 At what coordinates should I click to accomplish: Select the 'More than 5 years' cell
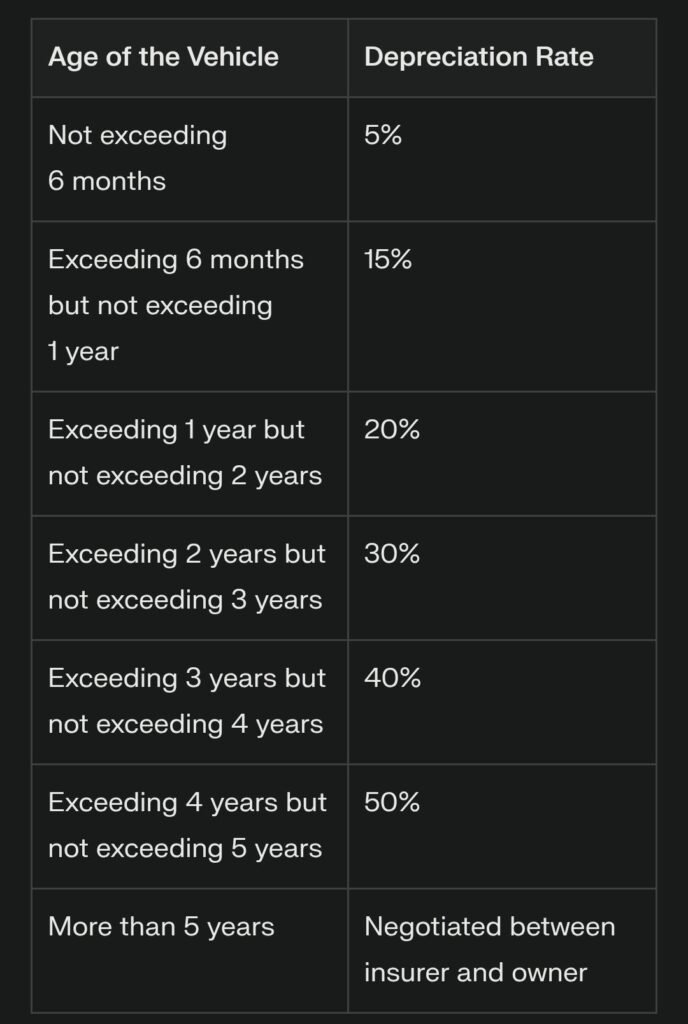(161, 927)
